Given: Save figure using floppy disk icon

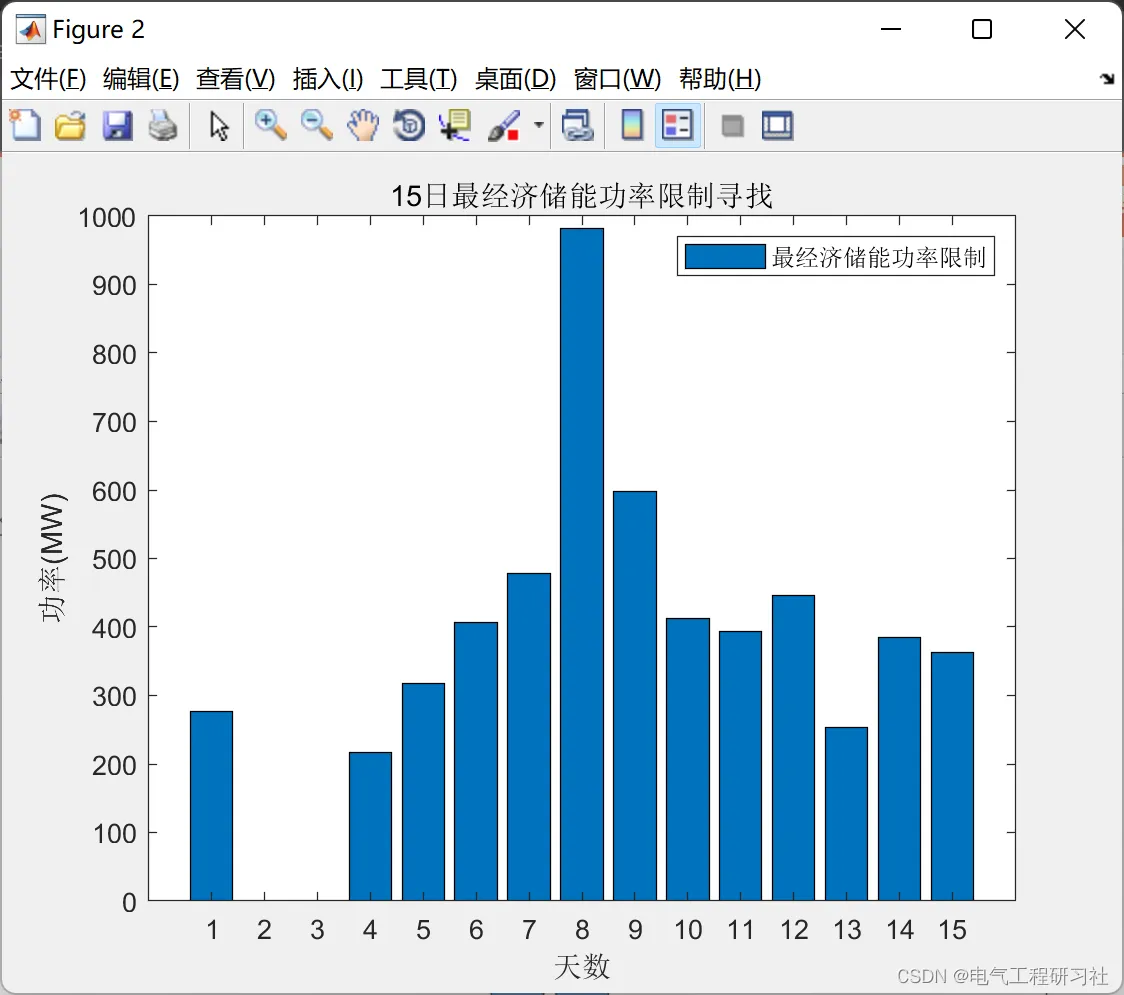Looking at the screenshot, I should [118, 125].
